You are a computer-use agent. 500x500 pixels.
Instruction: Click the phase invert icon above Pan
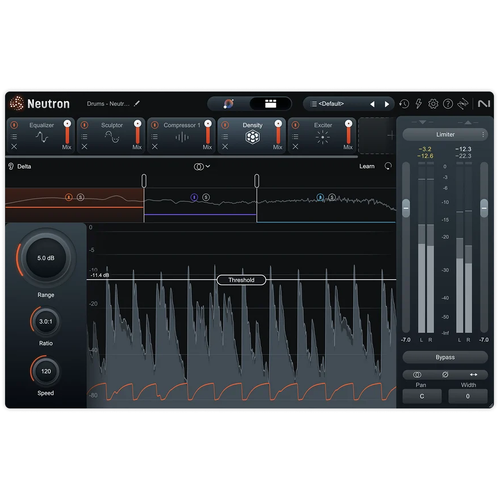click(x=445, y=375)
